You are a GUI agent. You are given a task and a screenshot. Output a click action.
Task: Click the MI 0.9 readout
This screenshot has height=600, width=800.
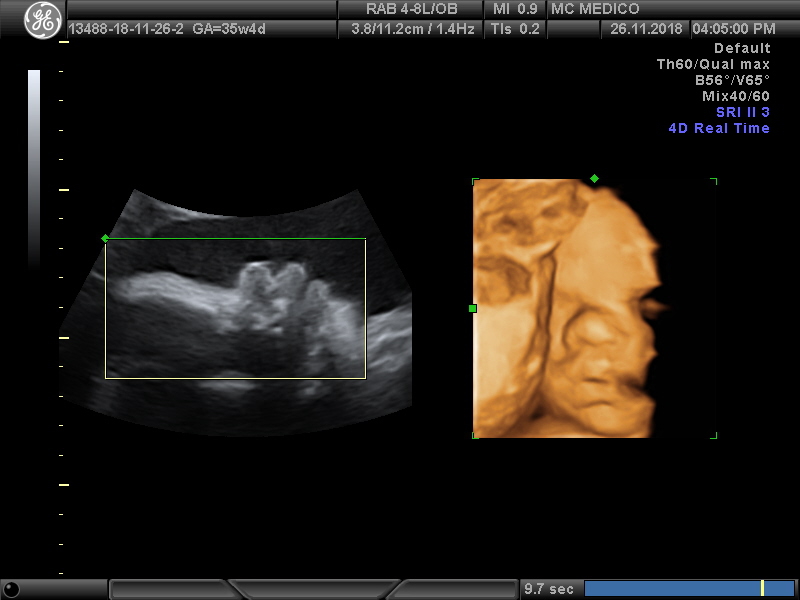(515, 9)
